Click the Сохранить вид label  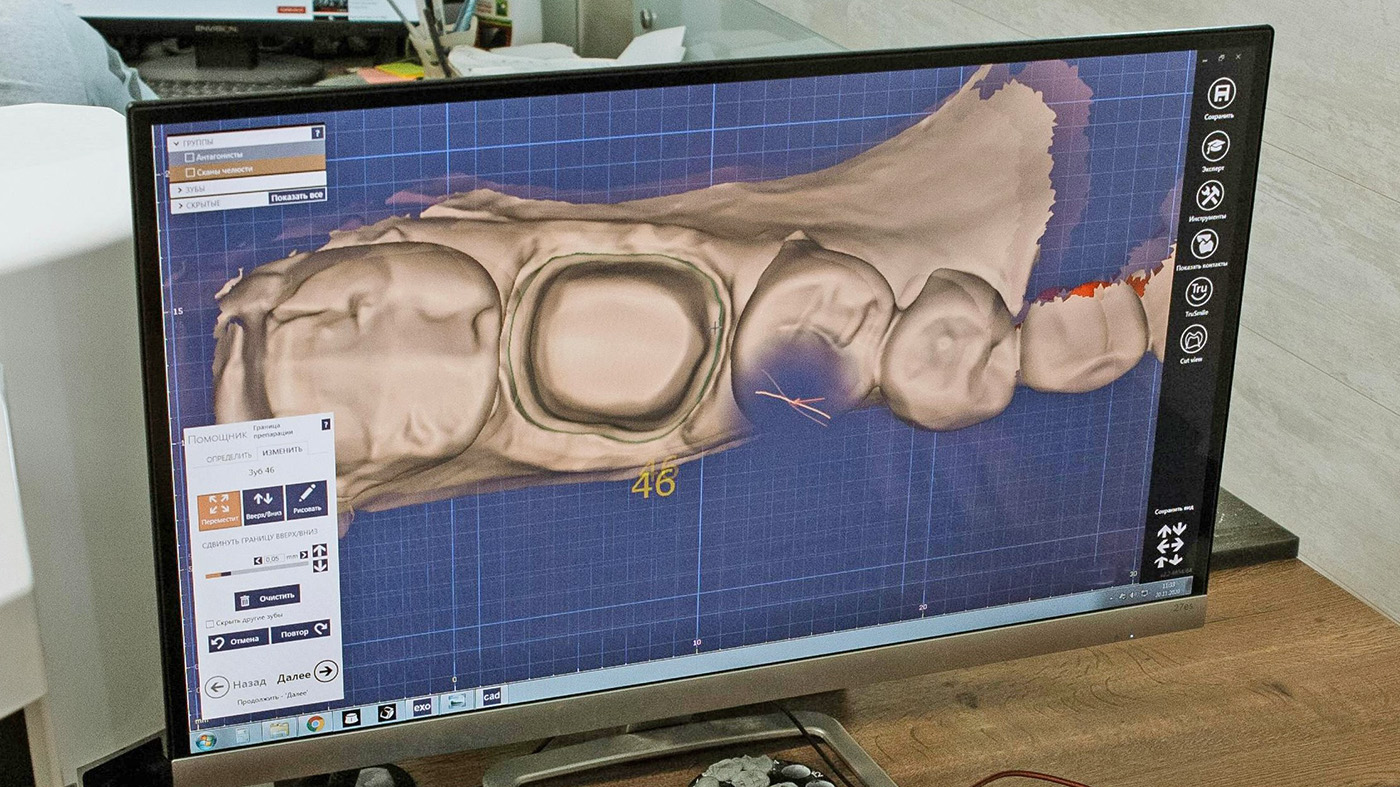[x=1175, y=510]
